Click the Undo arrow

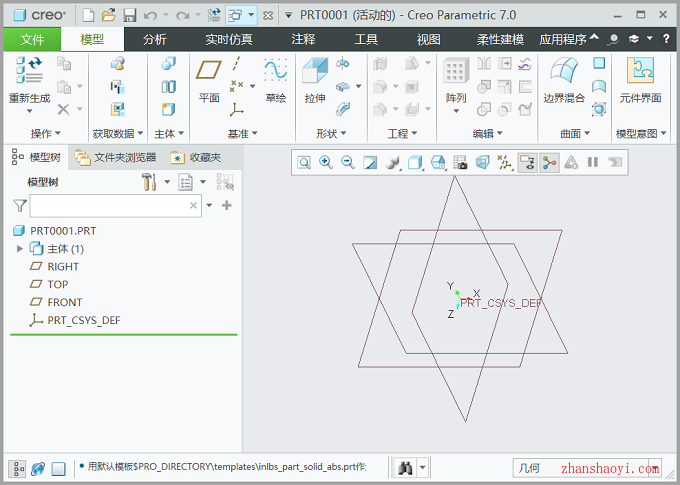[150, 16]
